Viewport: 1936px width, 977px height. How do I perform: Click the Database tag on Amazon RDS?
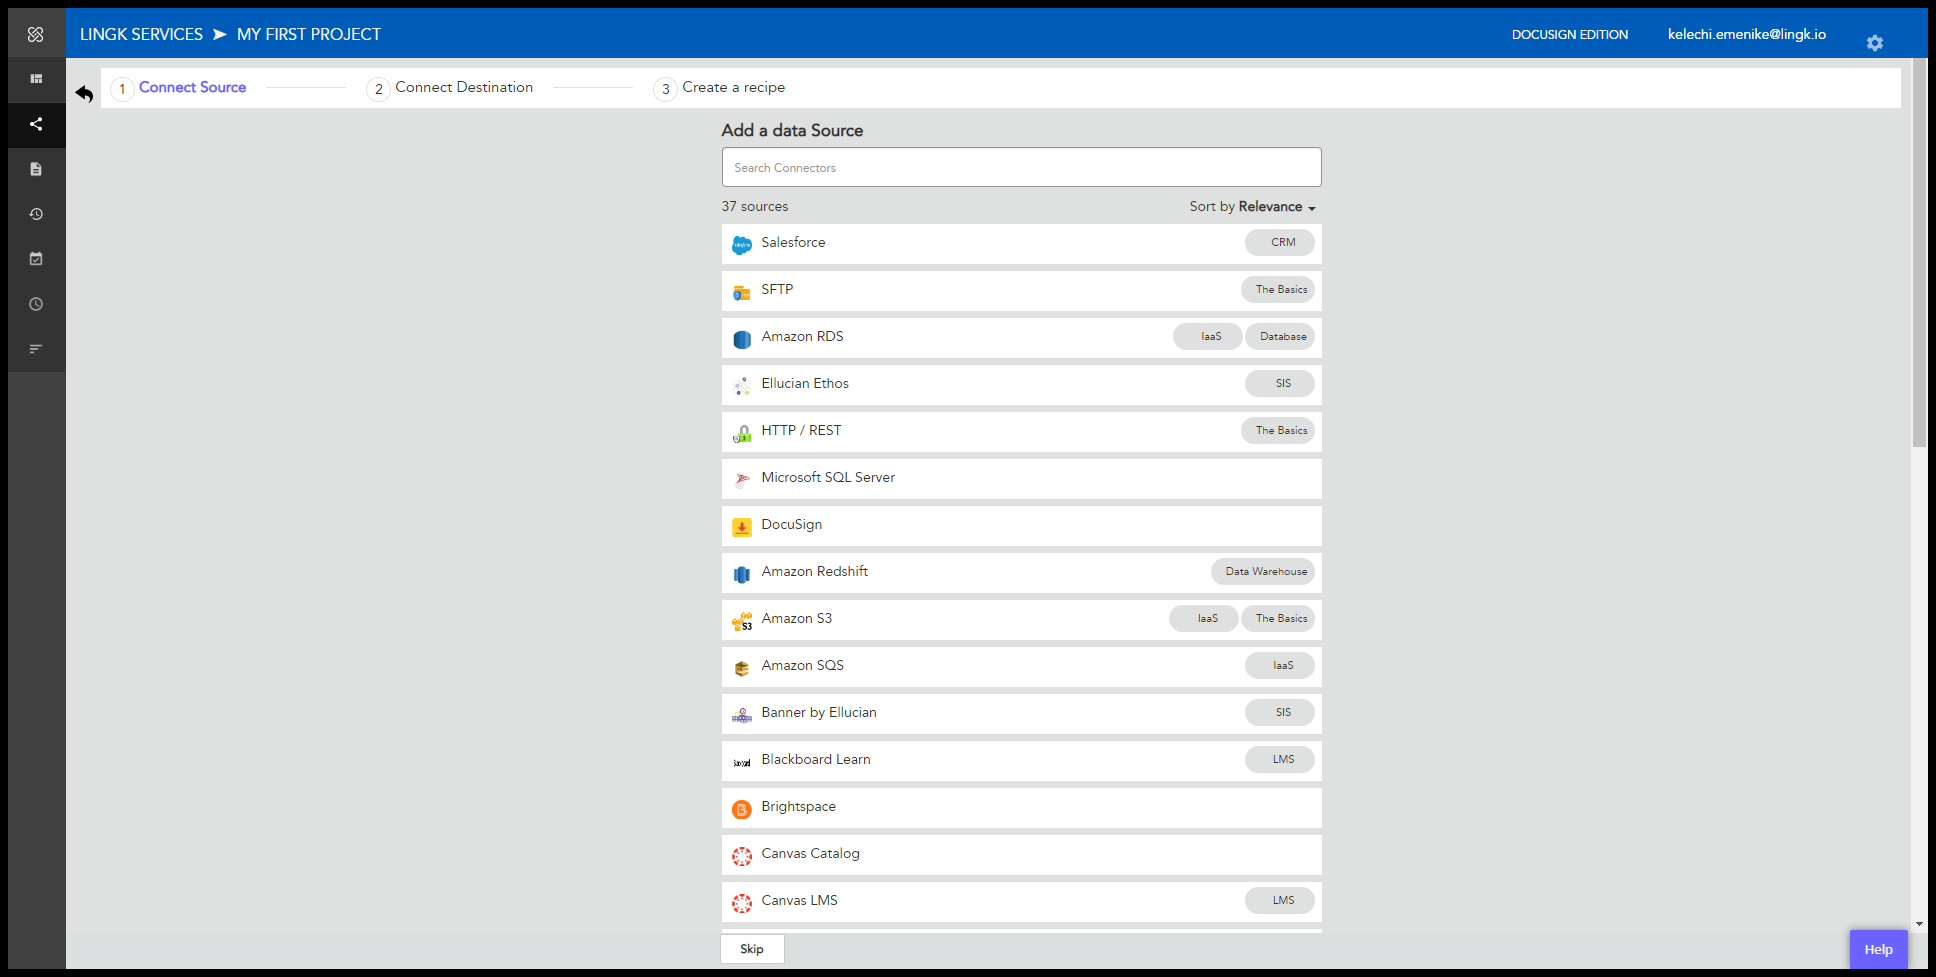pyautogui.click(x=1280, y=336)
